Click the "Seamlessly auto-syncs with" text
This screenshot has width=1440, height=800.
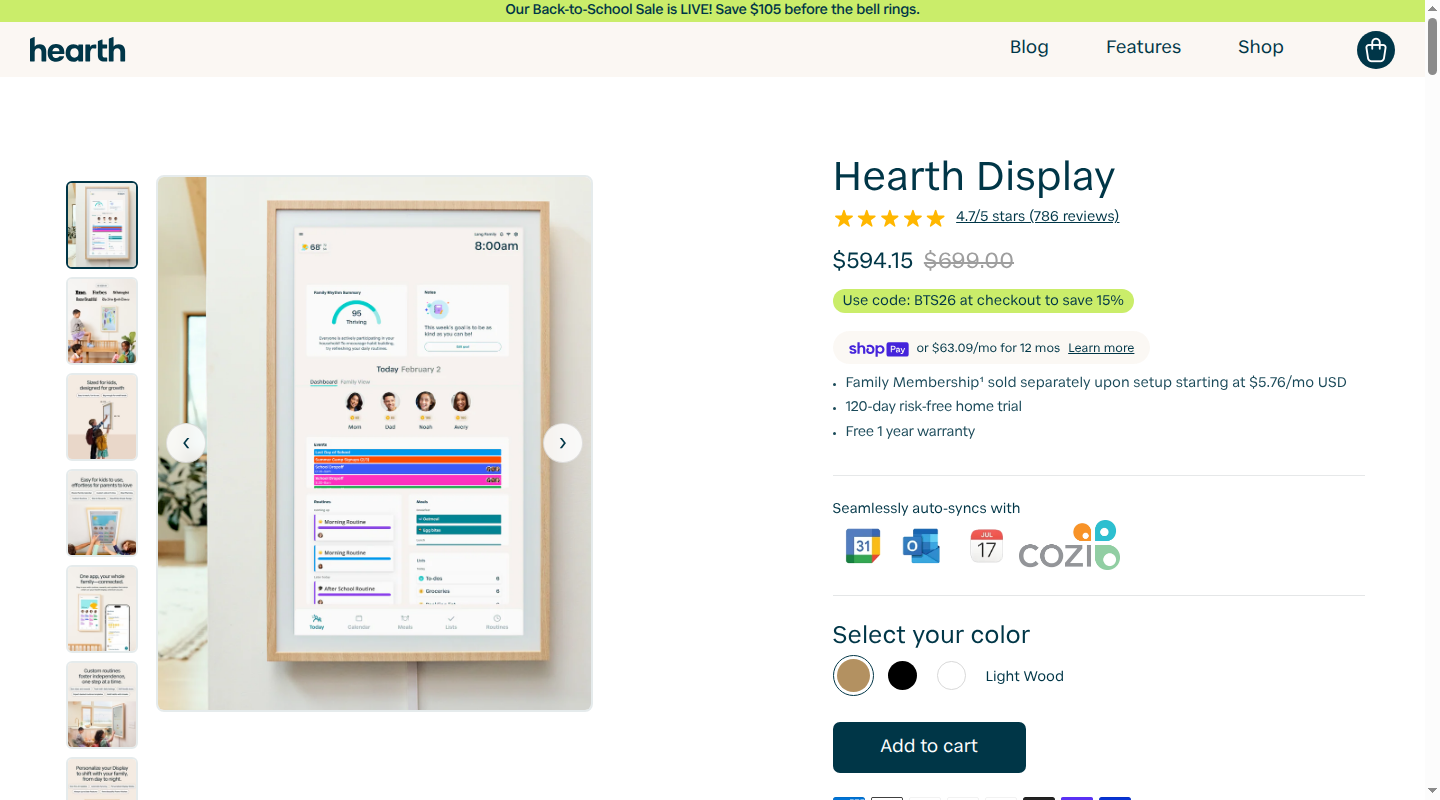tap(926, 508)
